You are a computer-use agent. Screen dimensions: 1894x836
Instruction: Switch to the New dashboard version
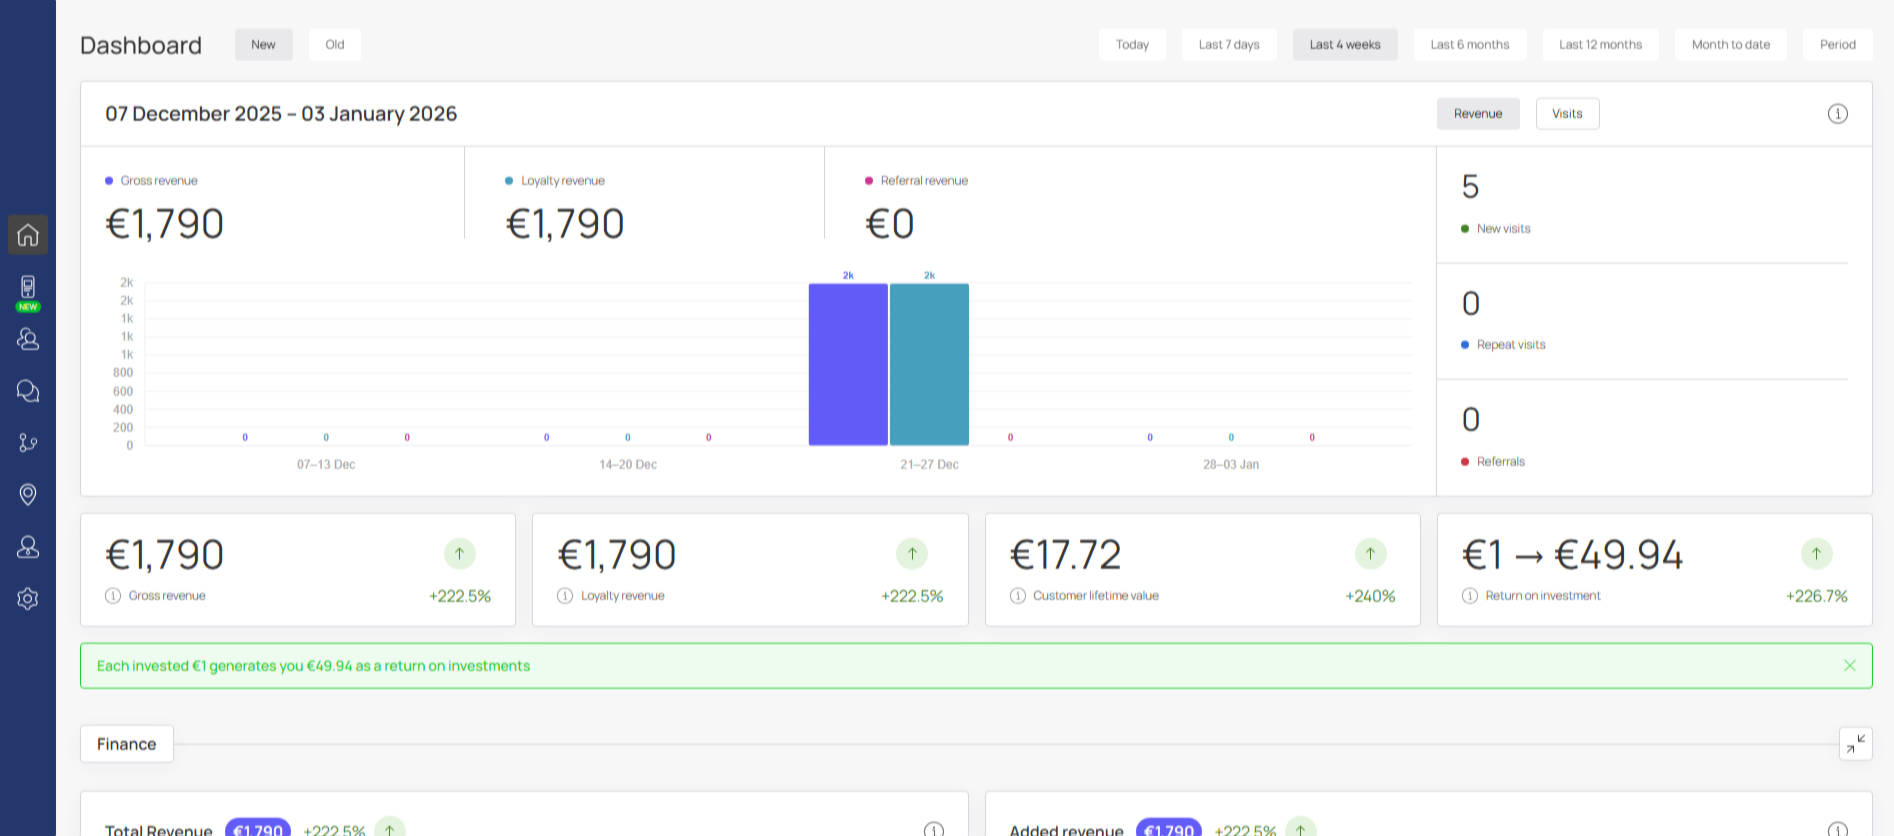pyautogui.click(x=263, y=45)
